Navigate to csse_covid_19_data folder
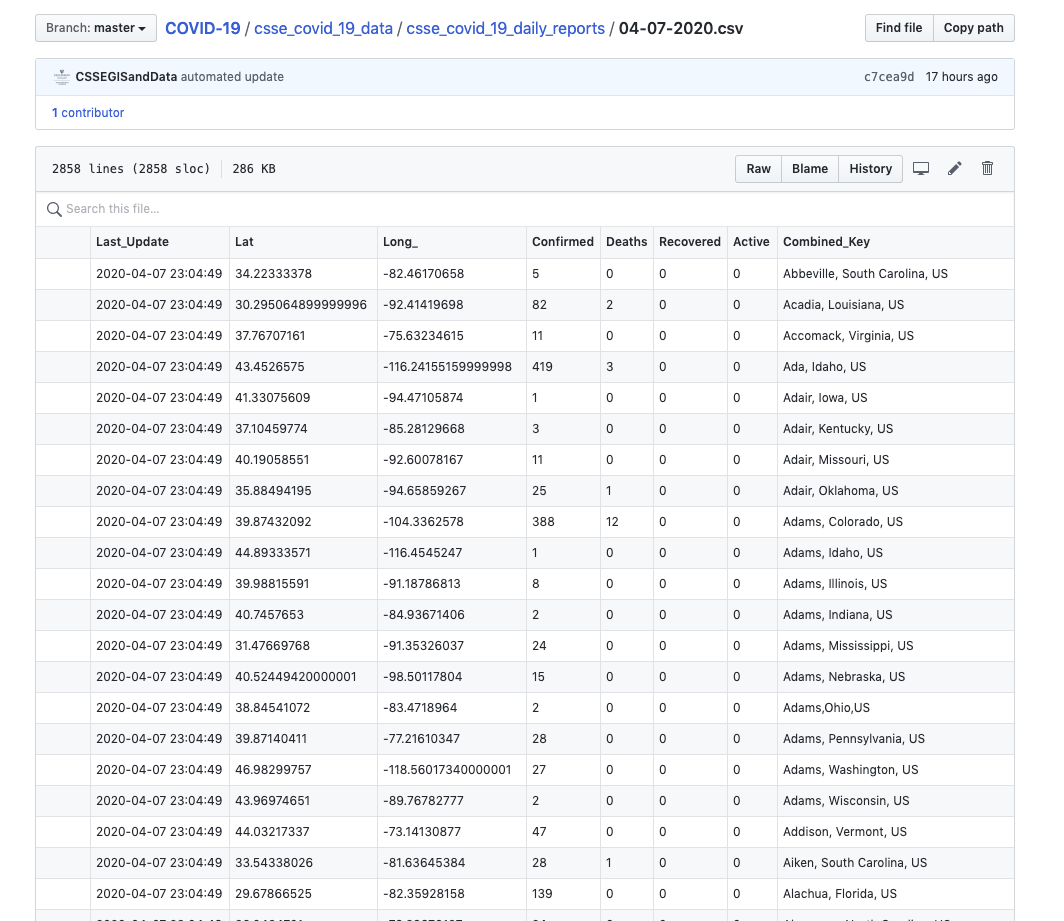 click(x=324, y=28)
